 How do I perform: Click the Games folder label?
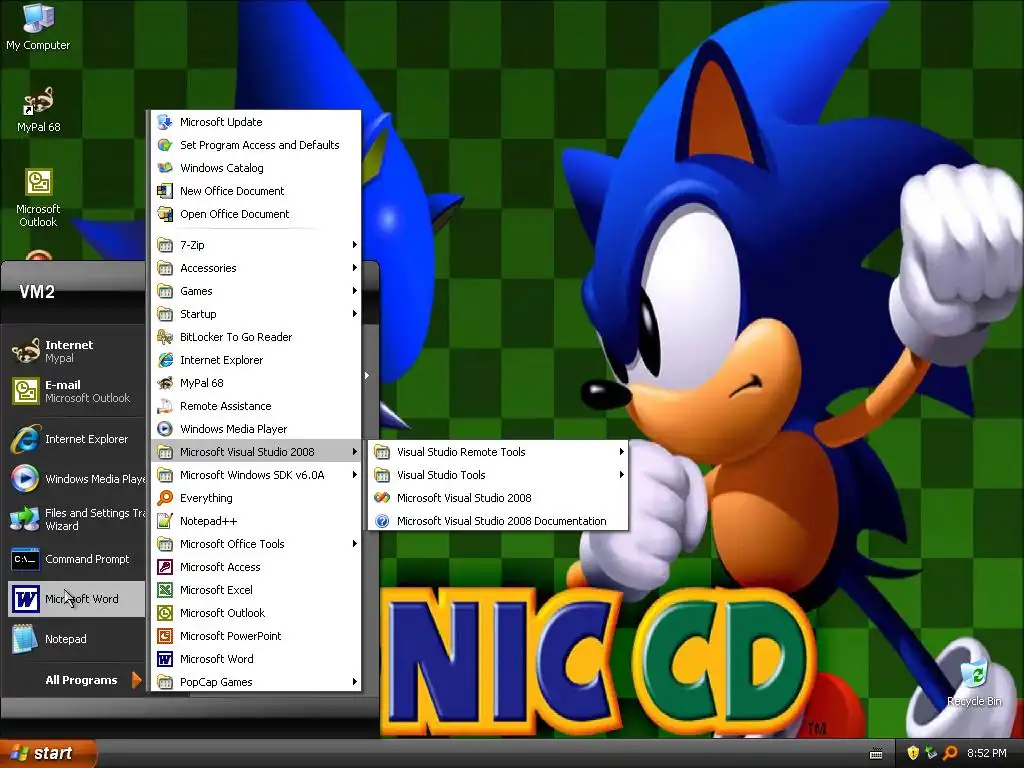click(196, 291)
